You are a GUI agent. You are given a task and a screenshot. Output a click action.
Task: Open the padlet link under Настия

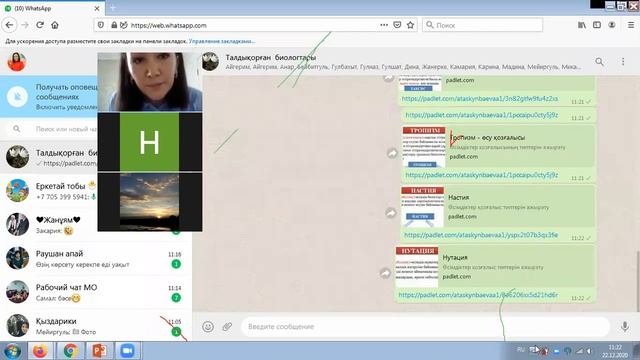click(481, 235)
